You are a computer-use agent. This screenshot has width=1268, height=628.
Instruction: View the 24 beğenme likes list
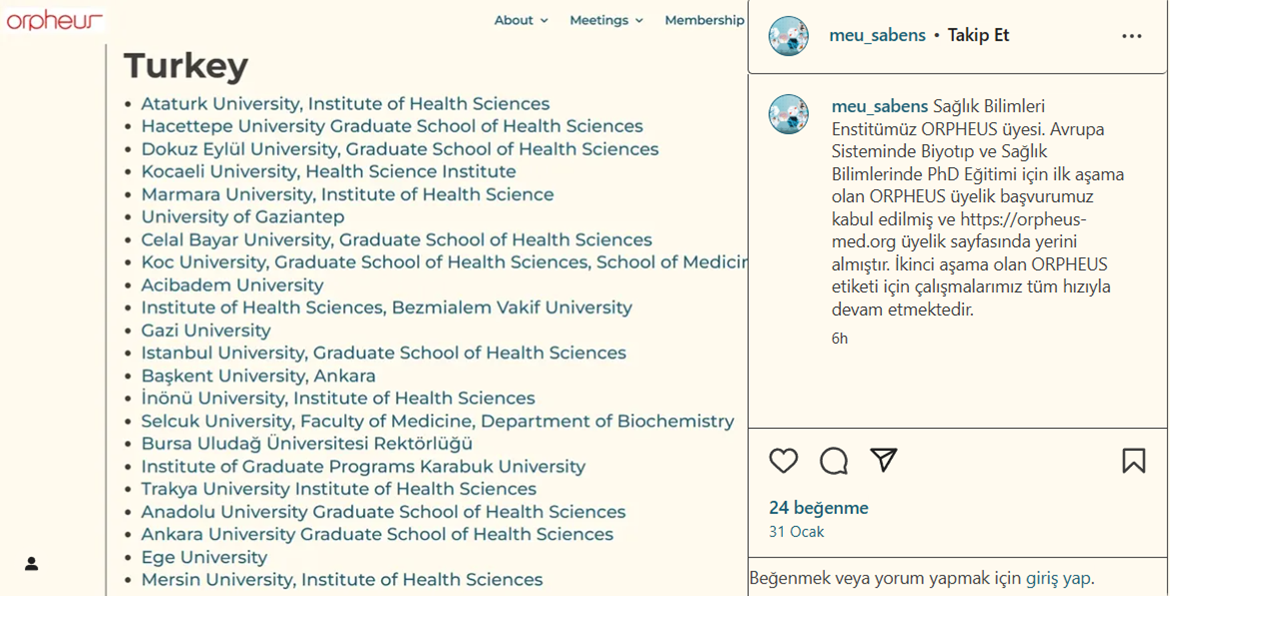[818, 508]
